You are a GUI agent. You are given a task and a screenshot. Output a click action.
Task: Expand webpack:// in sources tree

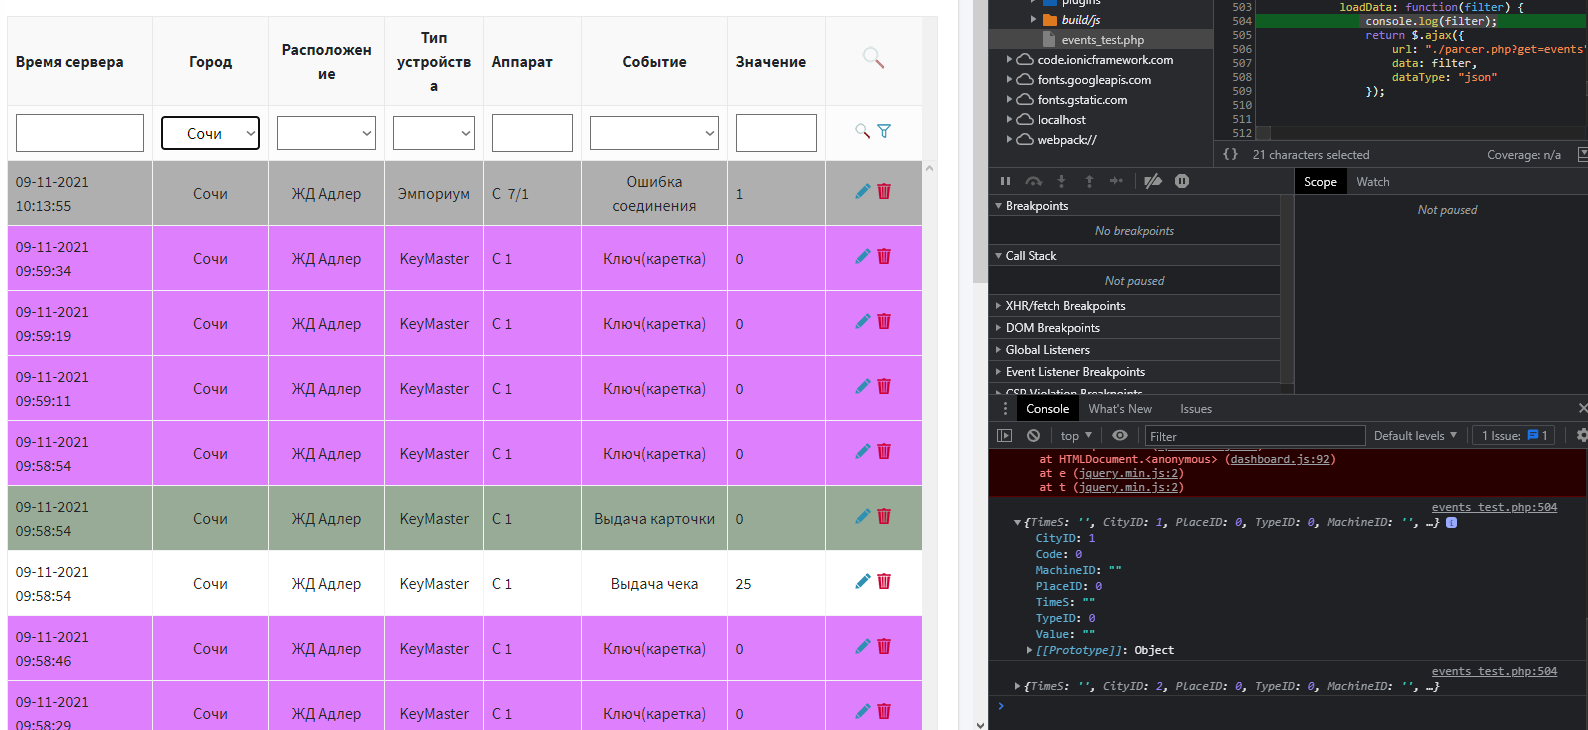coord(1009,139)
